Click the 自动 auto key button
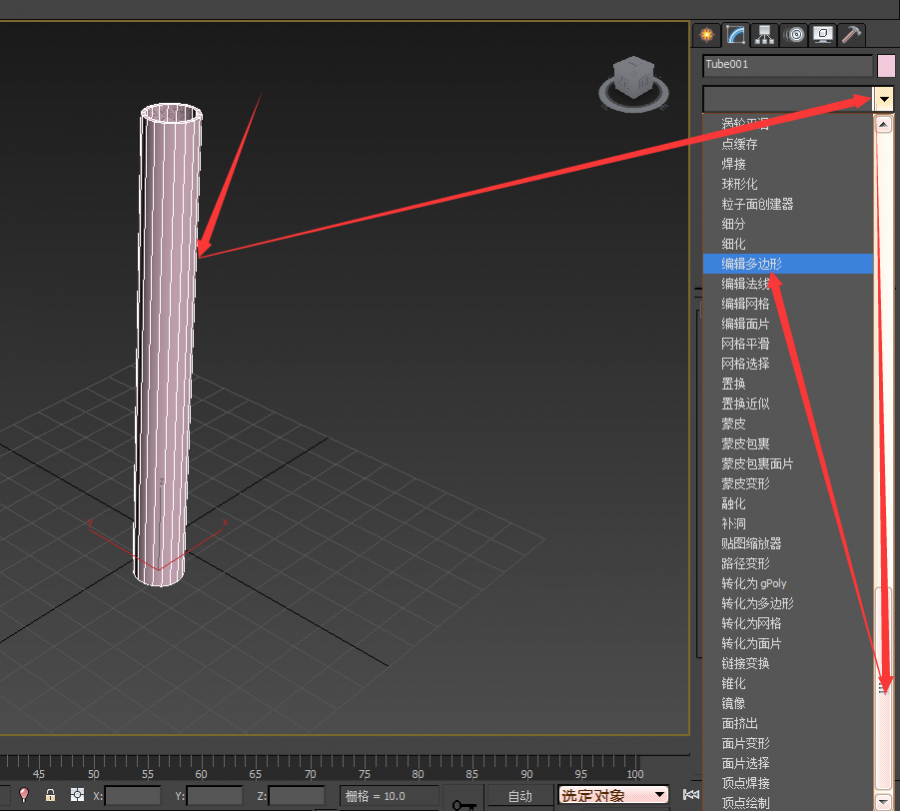The height and width of the screenshot is (811, 900). pos(520,797)
